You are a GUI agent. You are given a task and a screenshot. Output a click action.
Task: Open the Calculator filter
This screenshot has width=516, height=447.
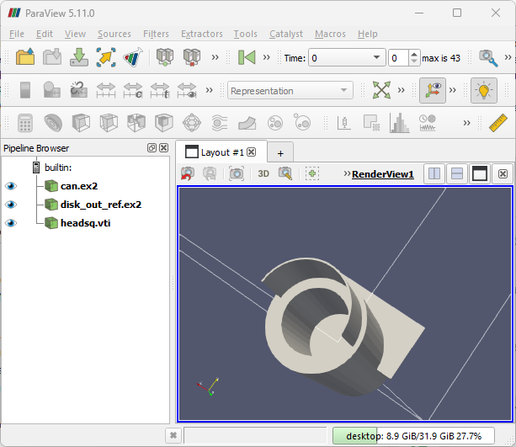coord(25,123)
